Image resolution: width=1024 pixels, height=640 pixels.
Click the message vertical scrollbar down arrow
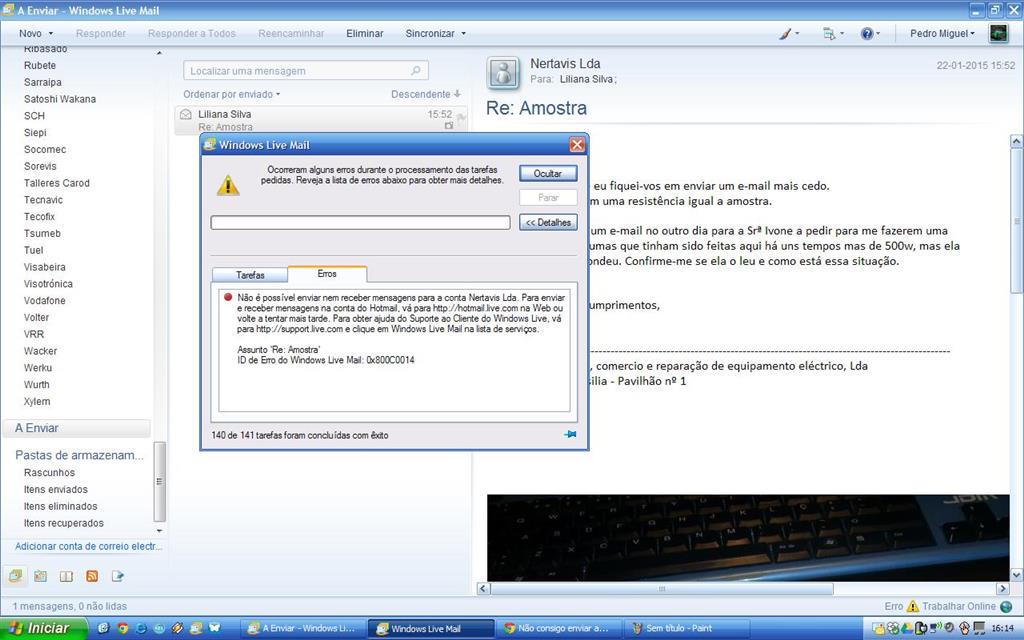click(1016, 575)
